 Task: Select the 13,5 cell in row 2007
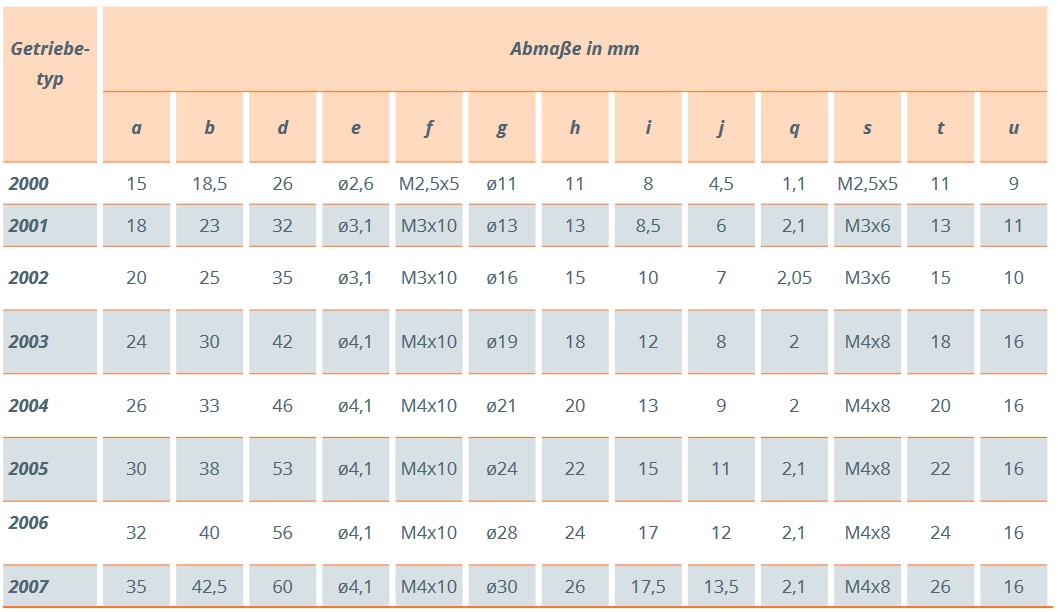click(721, 587)
